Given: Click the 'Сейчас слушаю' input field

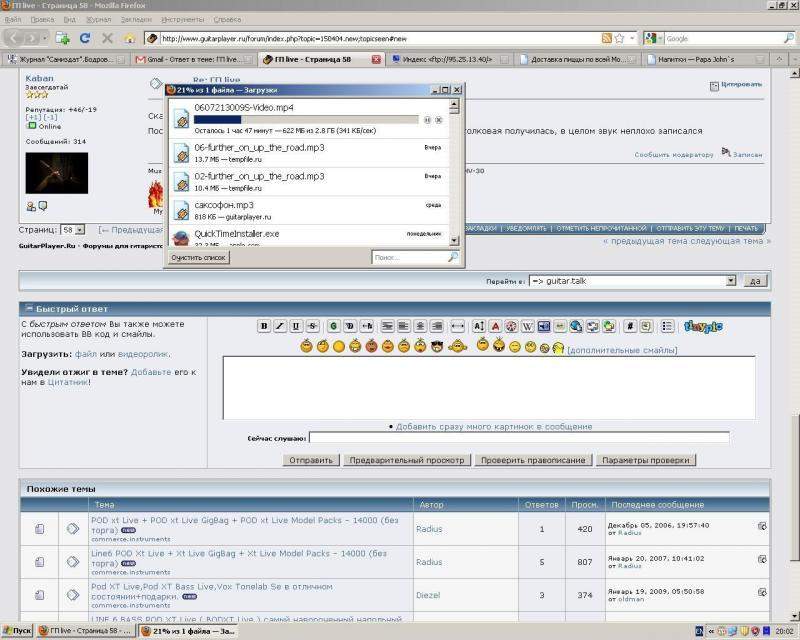Looking at the screenshot, I should pyautogui.click(x=518, y=438).
